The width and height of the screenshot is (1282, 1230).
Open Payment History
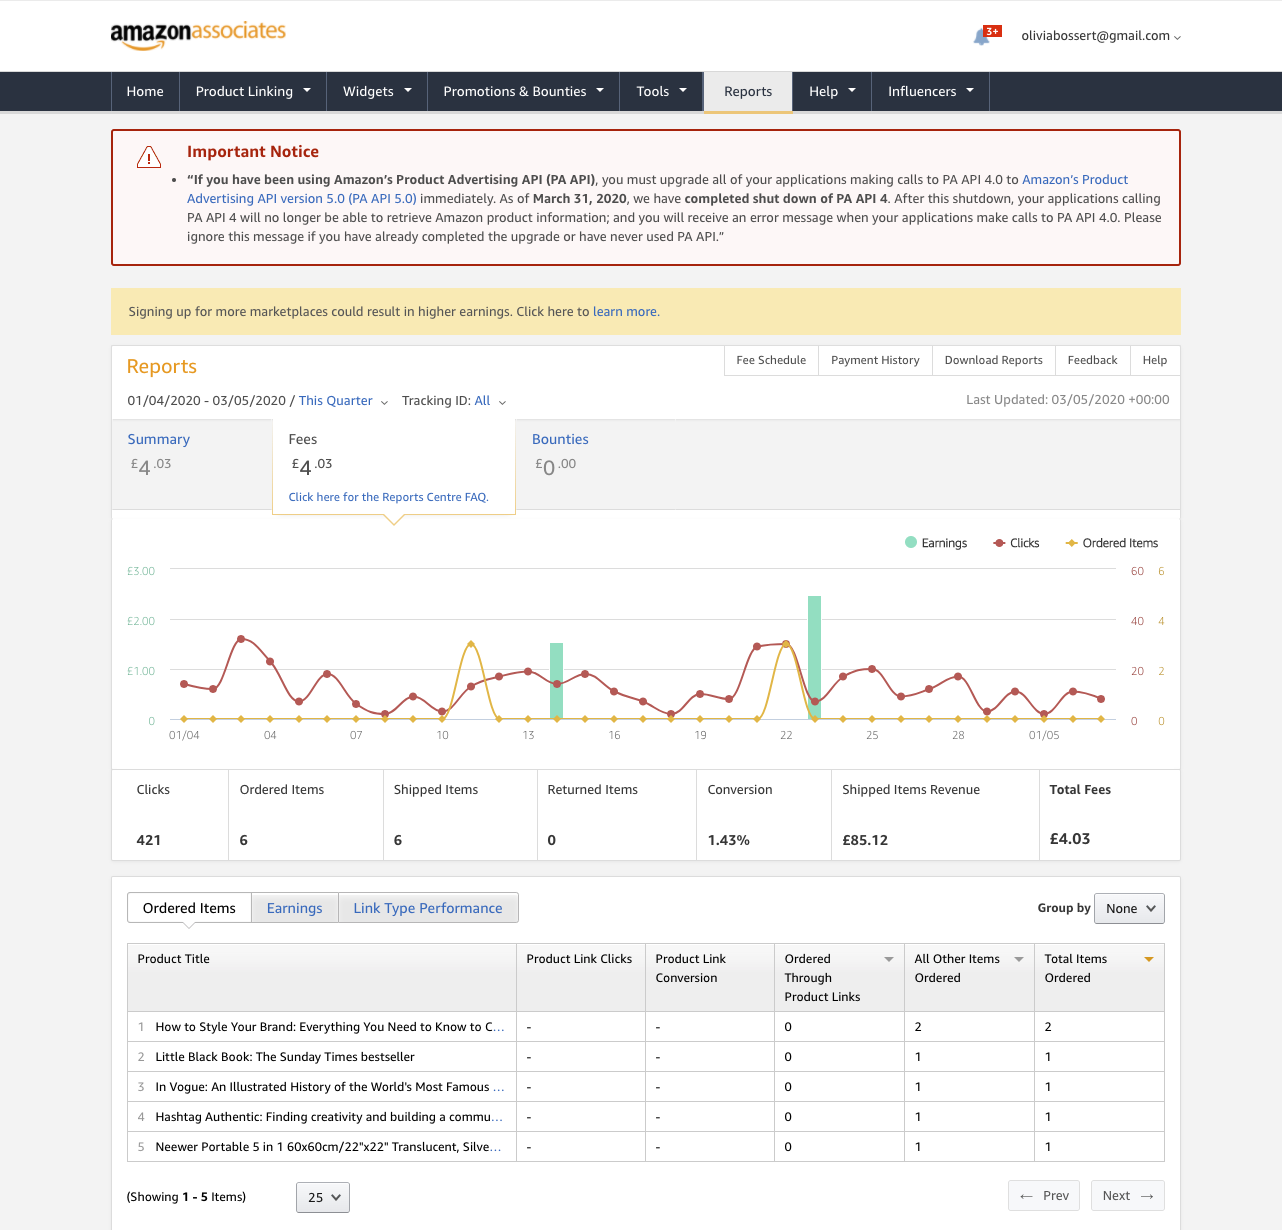(x=875, y=360)
